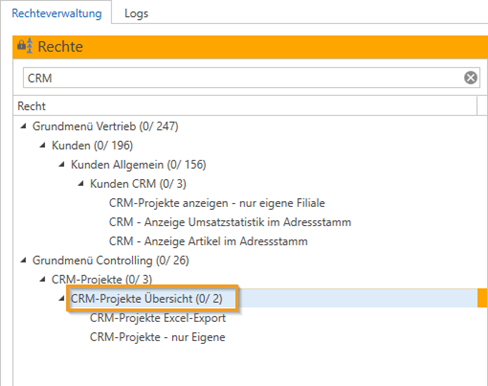Collapse the Kunden (0/ 196) node

coord(42,145)
